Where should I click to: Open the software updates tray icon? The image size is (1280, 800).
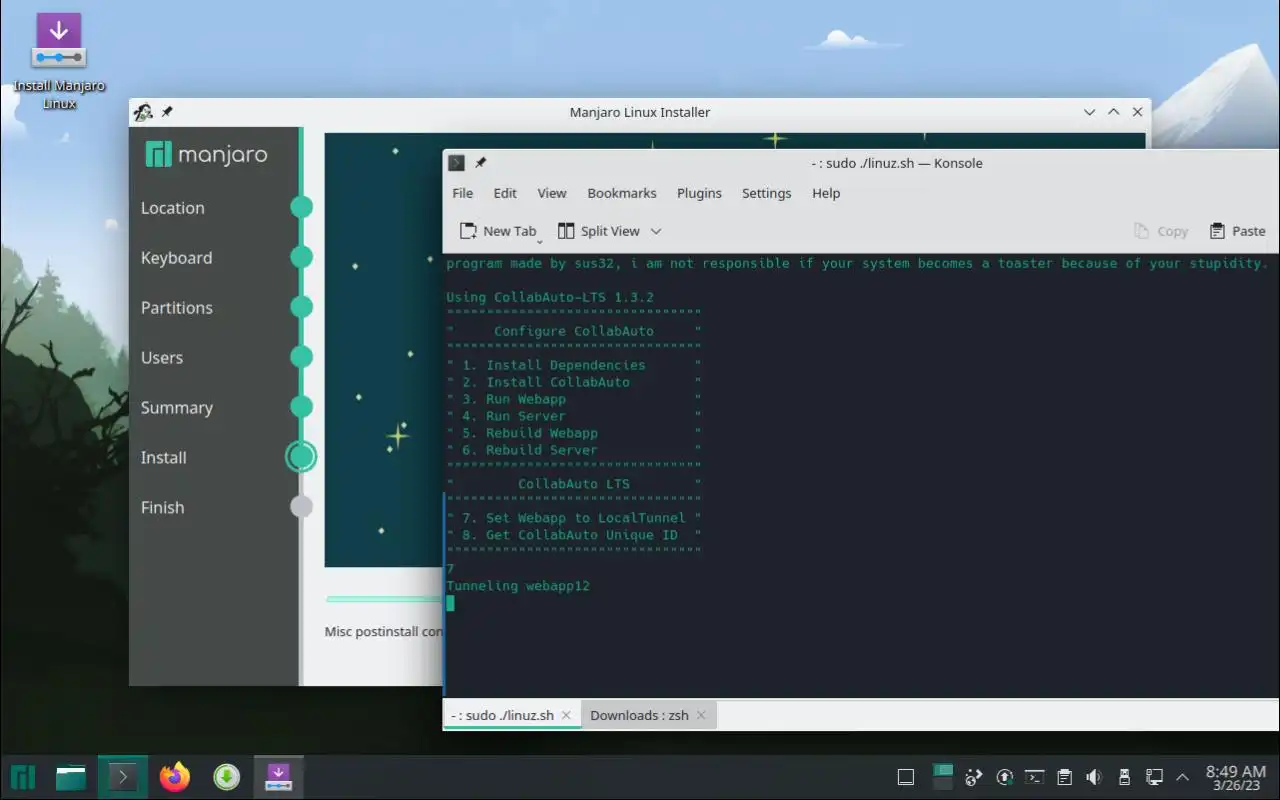(x=1005, y=777)
